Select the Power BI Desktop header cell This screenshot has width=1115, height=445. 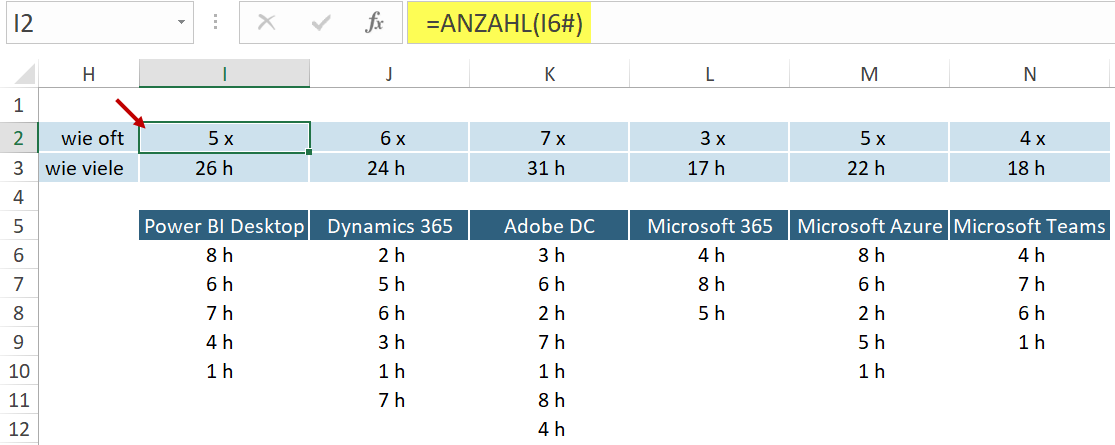[x=224, y=226]
